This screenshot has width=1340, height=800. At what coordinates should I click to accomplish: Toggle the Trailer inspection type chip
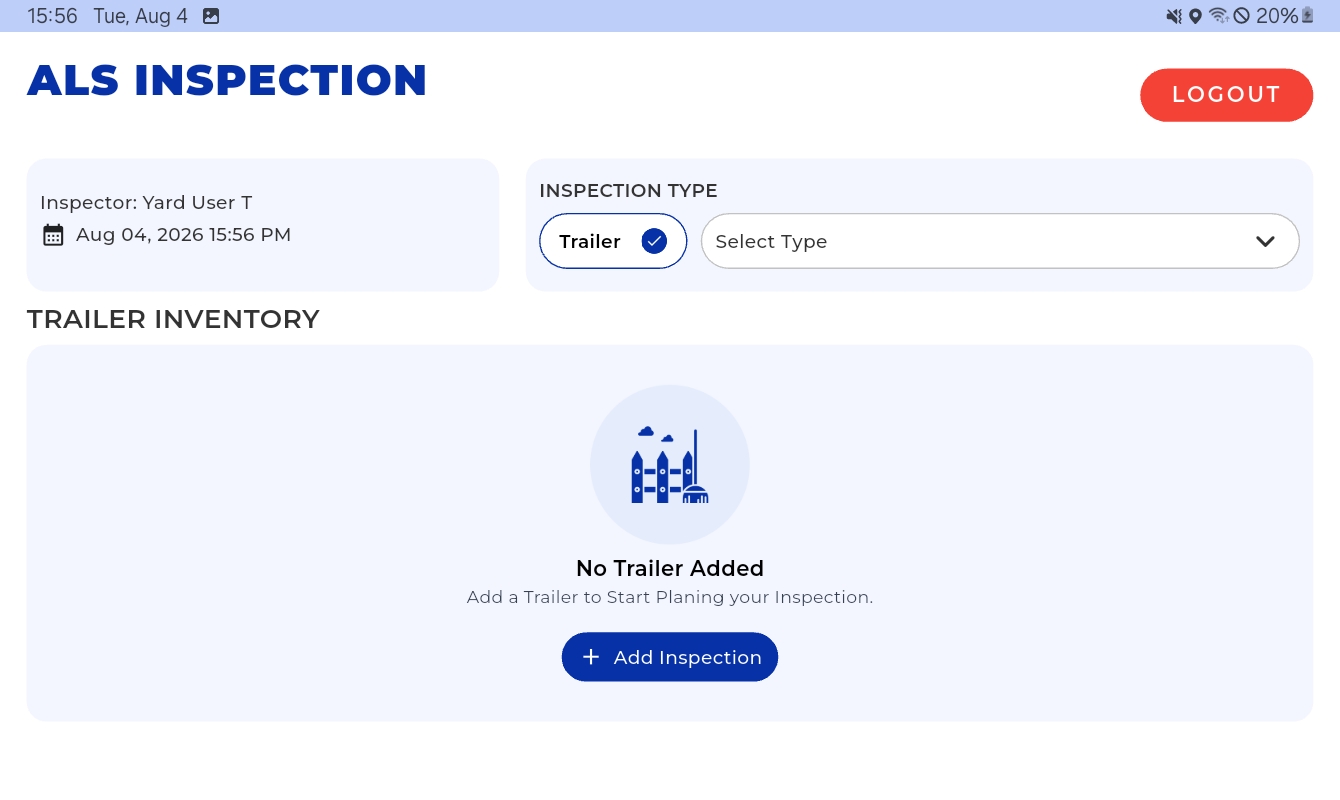click(x=613, y=241)
